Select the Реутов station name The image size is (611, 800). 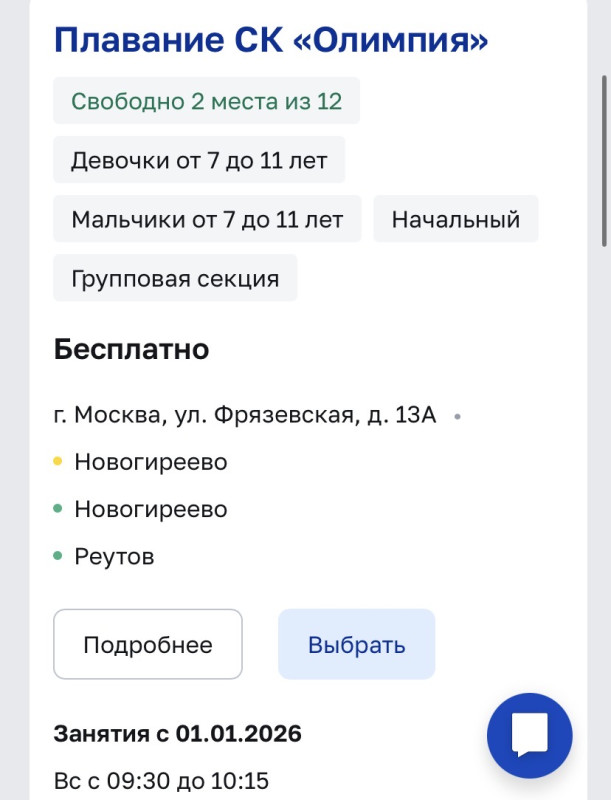pyautogui.click(x=114, y=556)
